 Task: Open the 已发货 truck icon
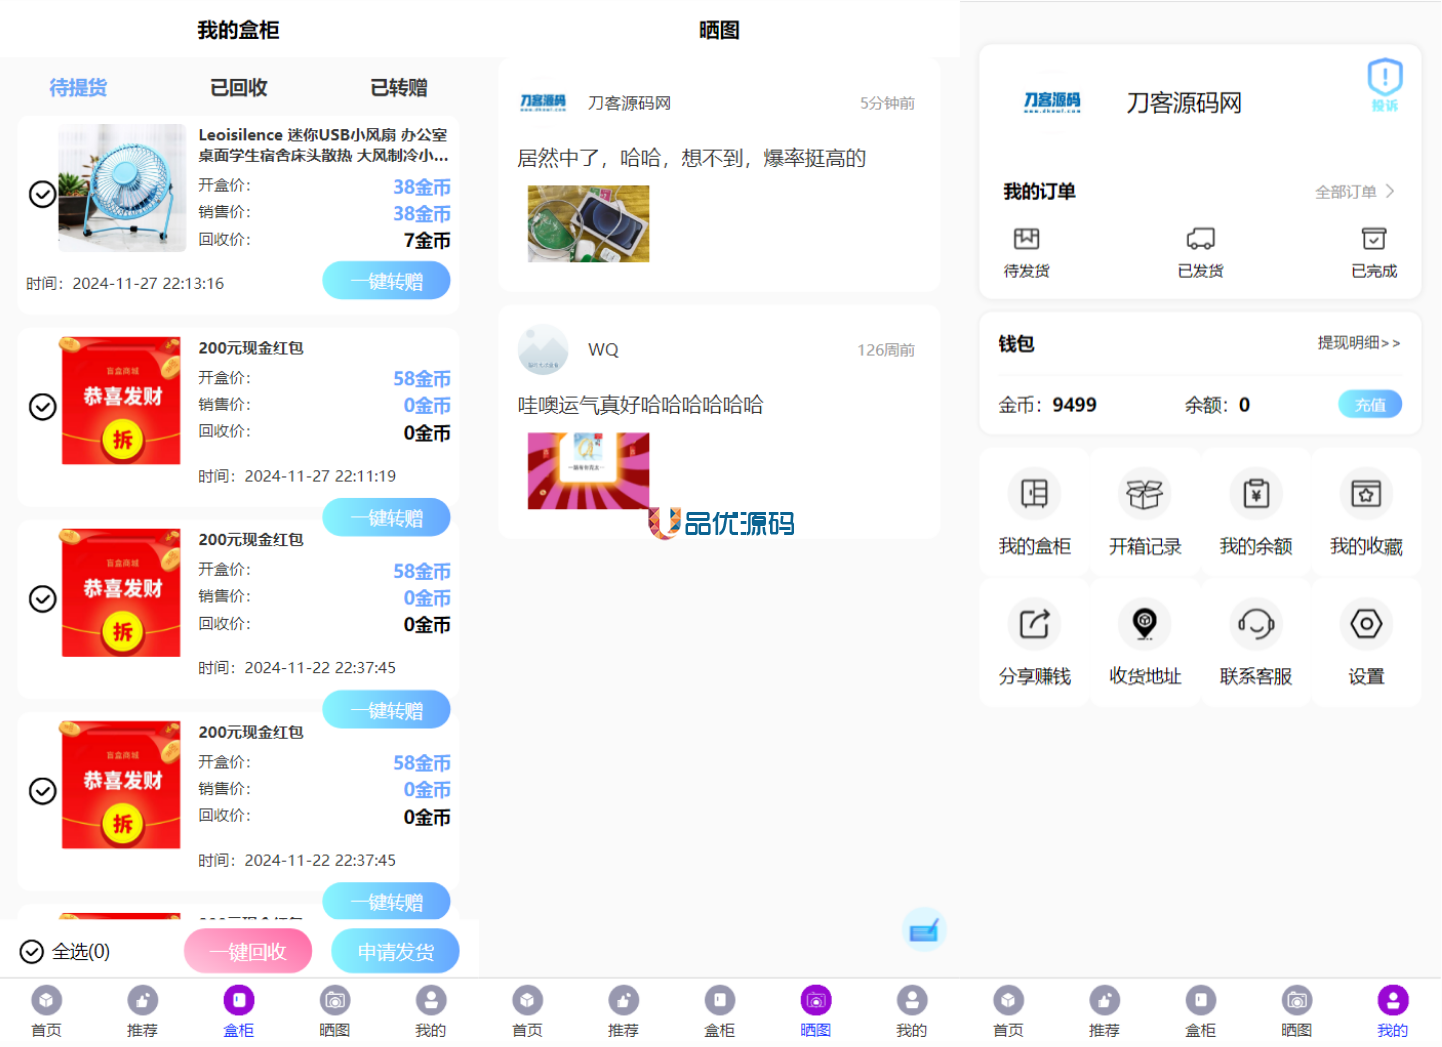1200,239
